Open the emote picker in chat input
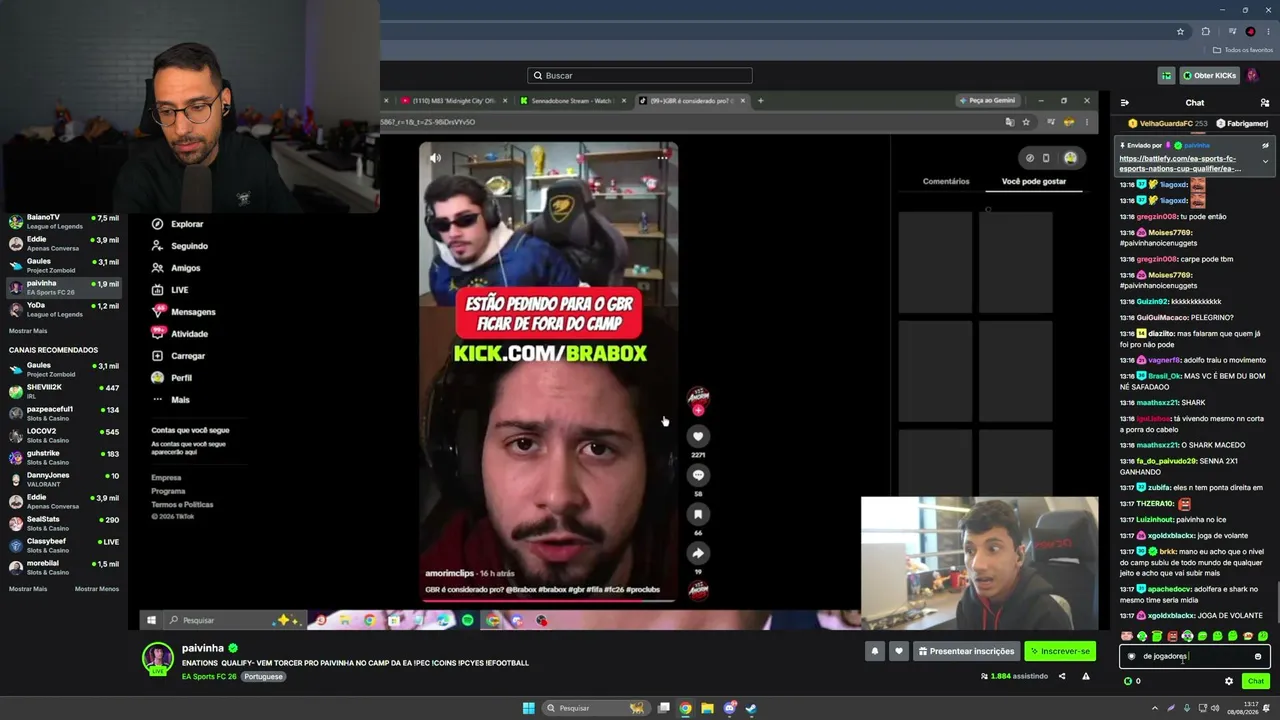 (1258, 657)
